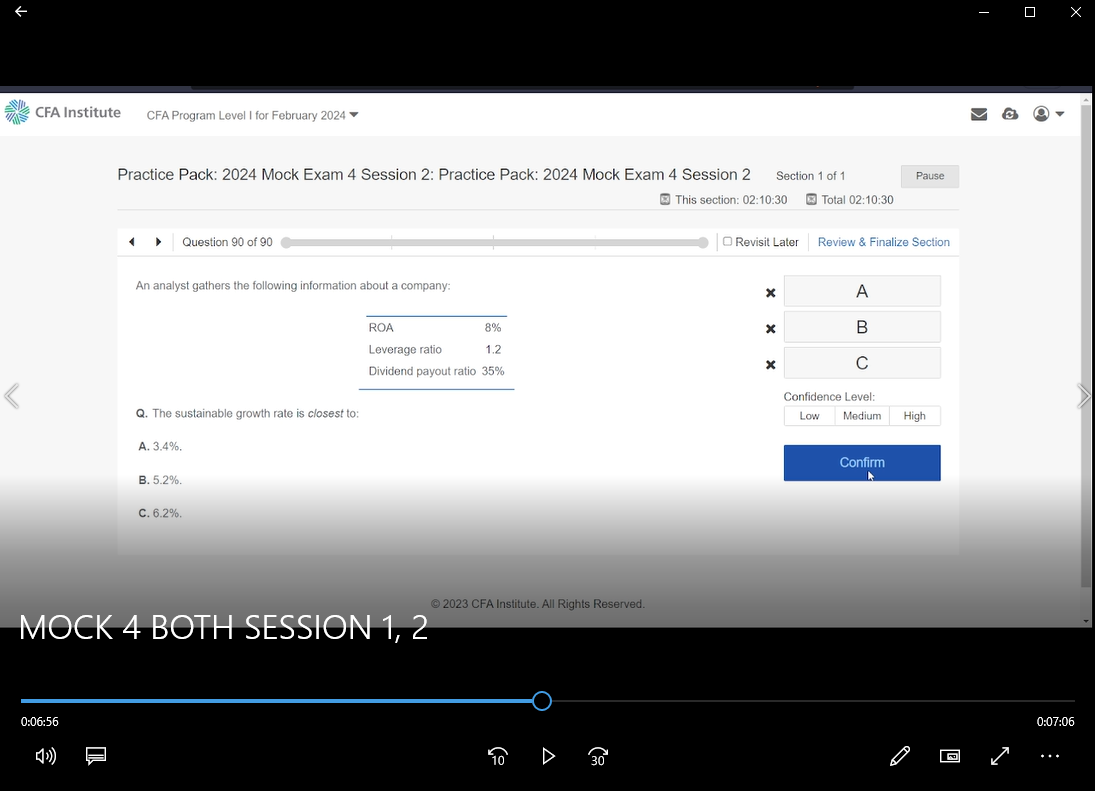Click the back arrow at top left
The image size is (1095, 791).
point(21,12)
